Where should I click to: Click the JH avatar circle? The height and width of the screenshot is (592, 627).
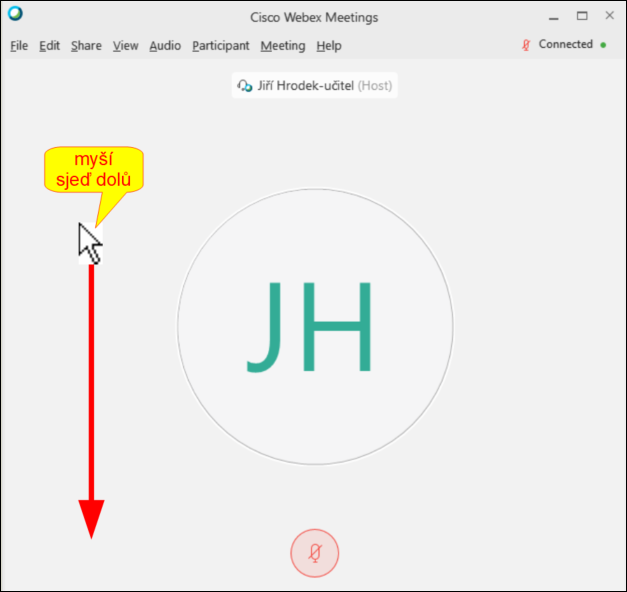[315, 327]
